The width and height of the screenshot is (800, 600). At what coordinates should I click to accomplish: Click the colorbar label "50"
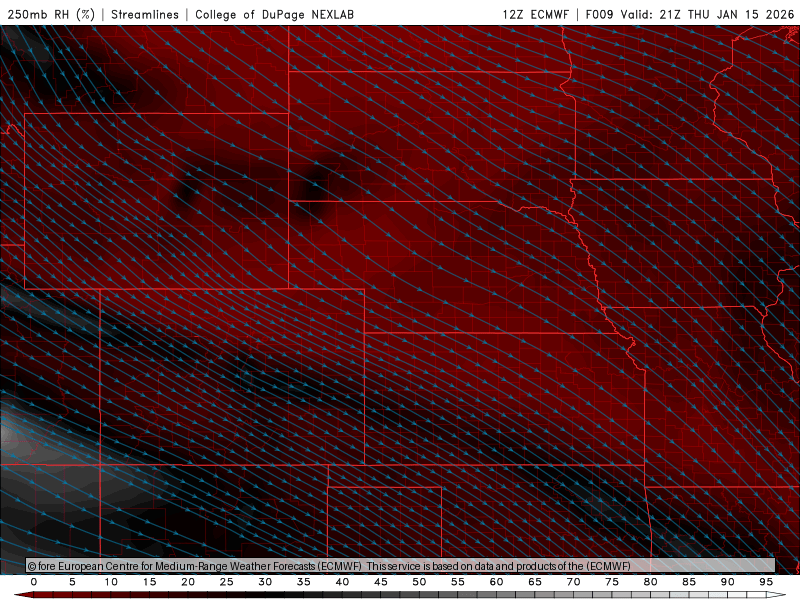pos(419,582)
